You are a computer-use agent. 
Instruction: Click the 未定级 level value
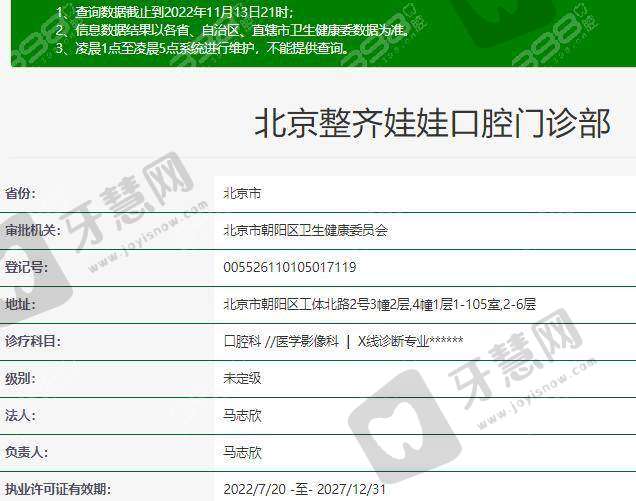click(242, 378)
